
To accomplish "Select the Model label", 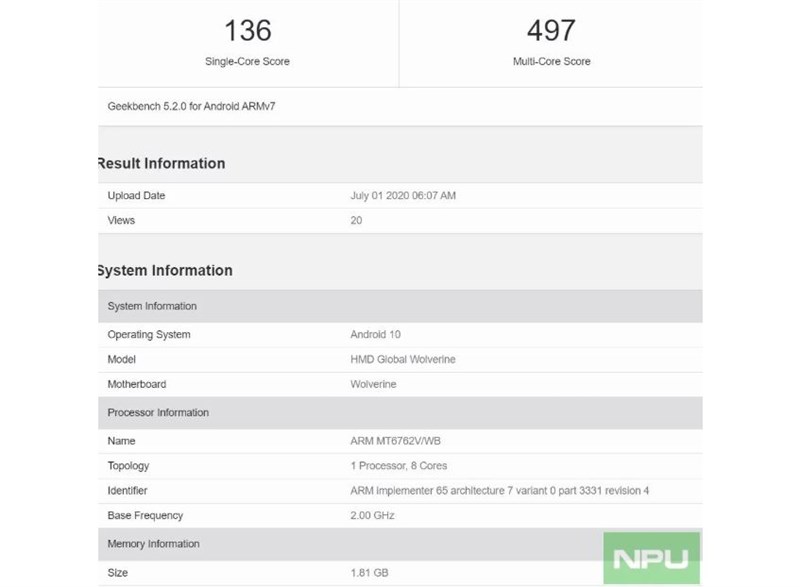I will pyautogui.click(x=121, y=359).
